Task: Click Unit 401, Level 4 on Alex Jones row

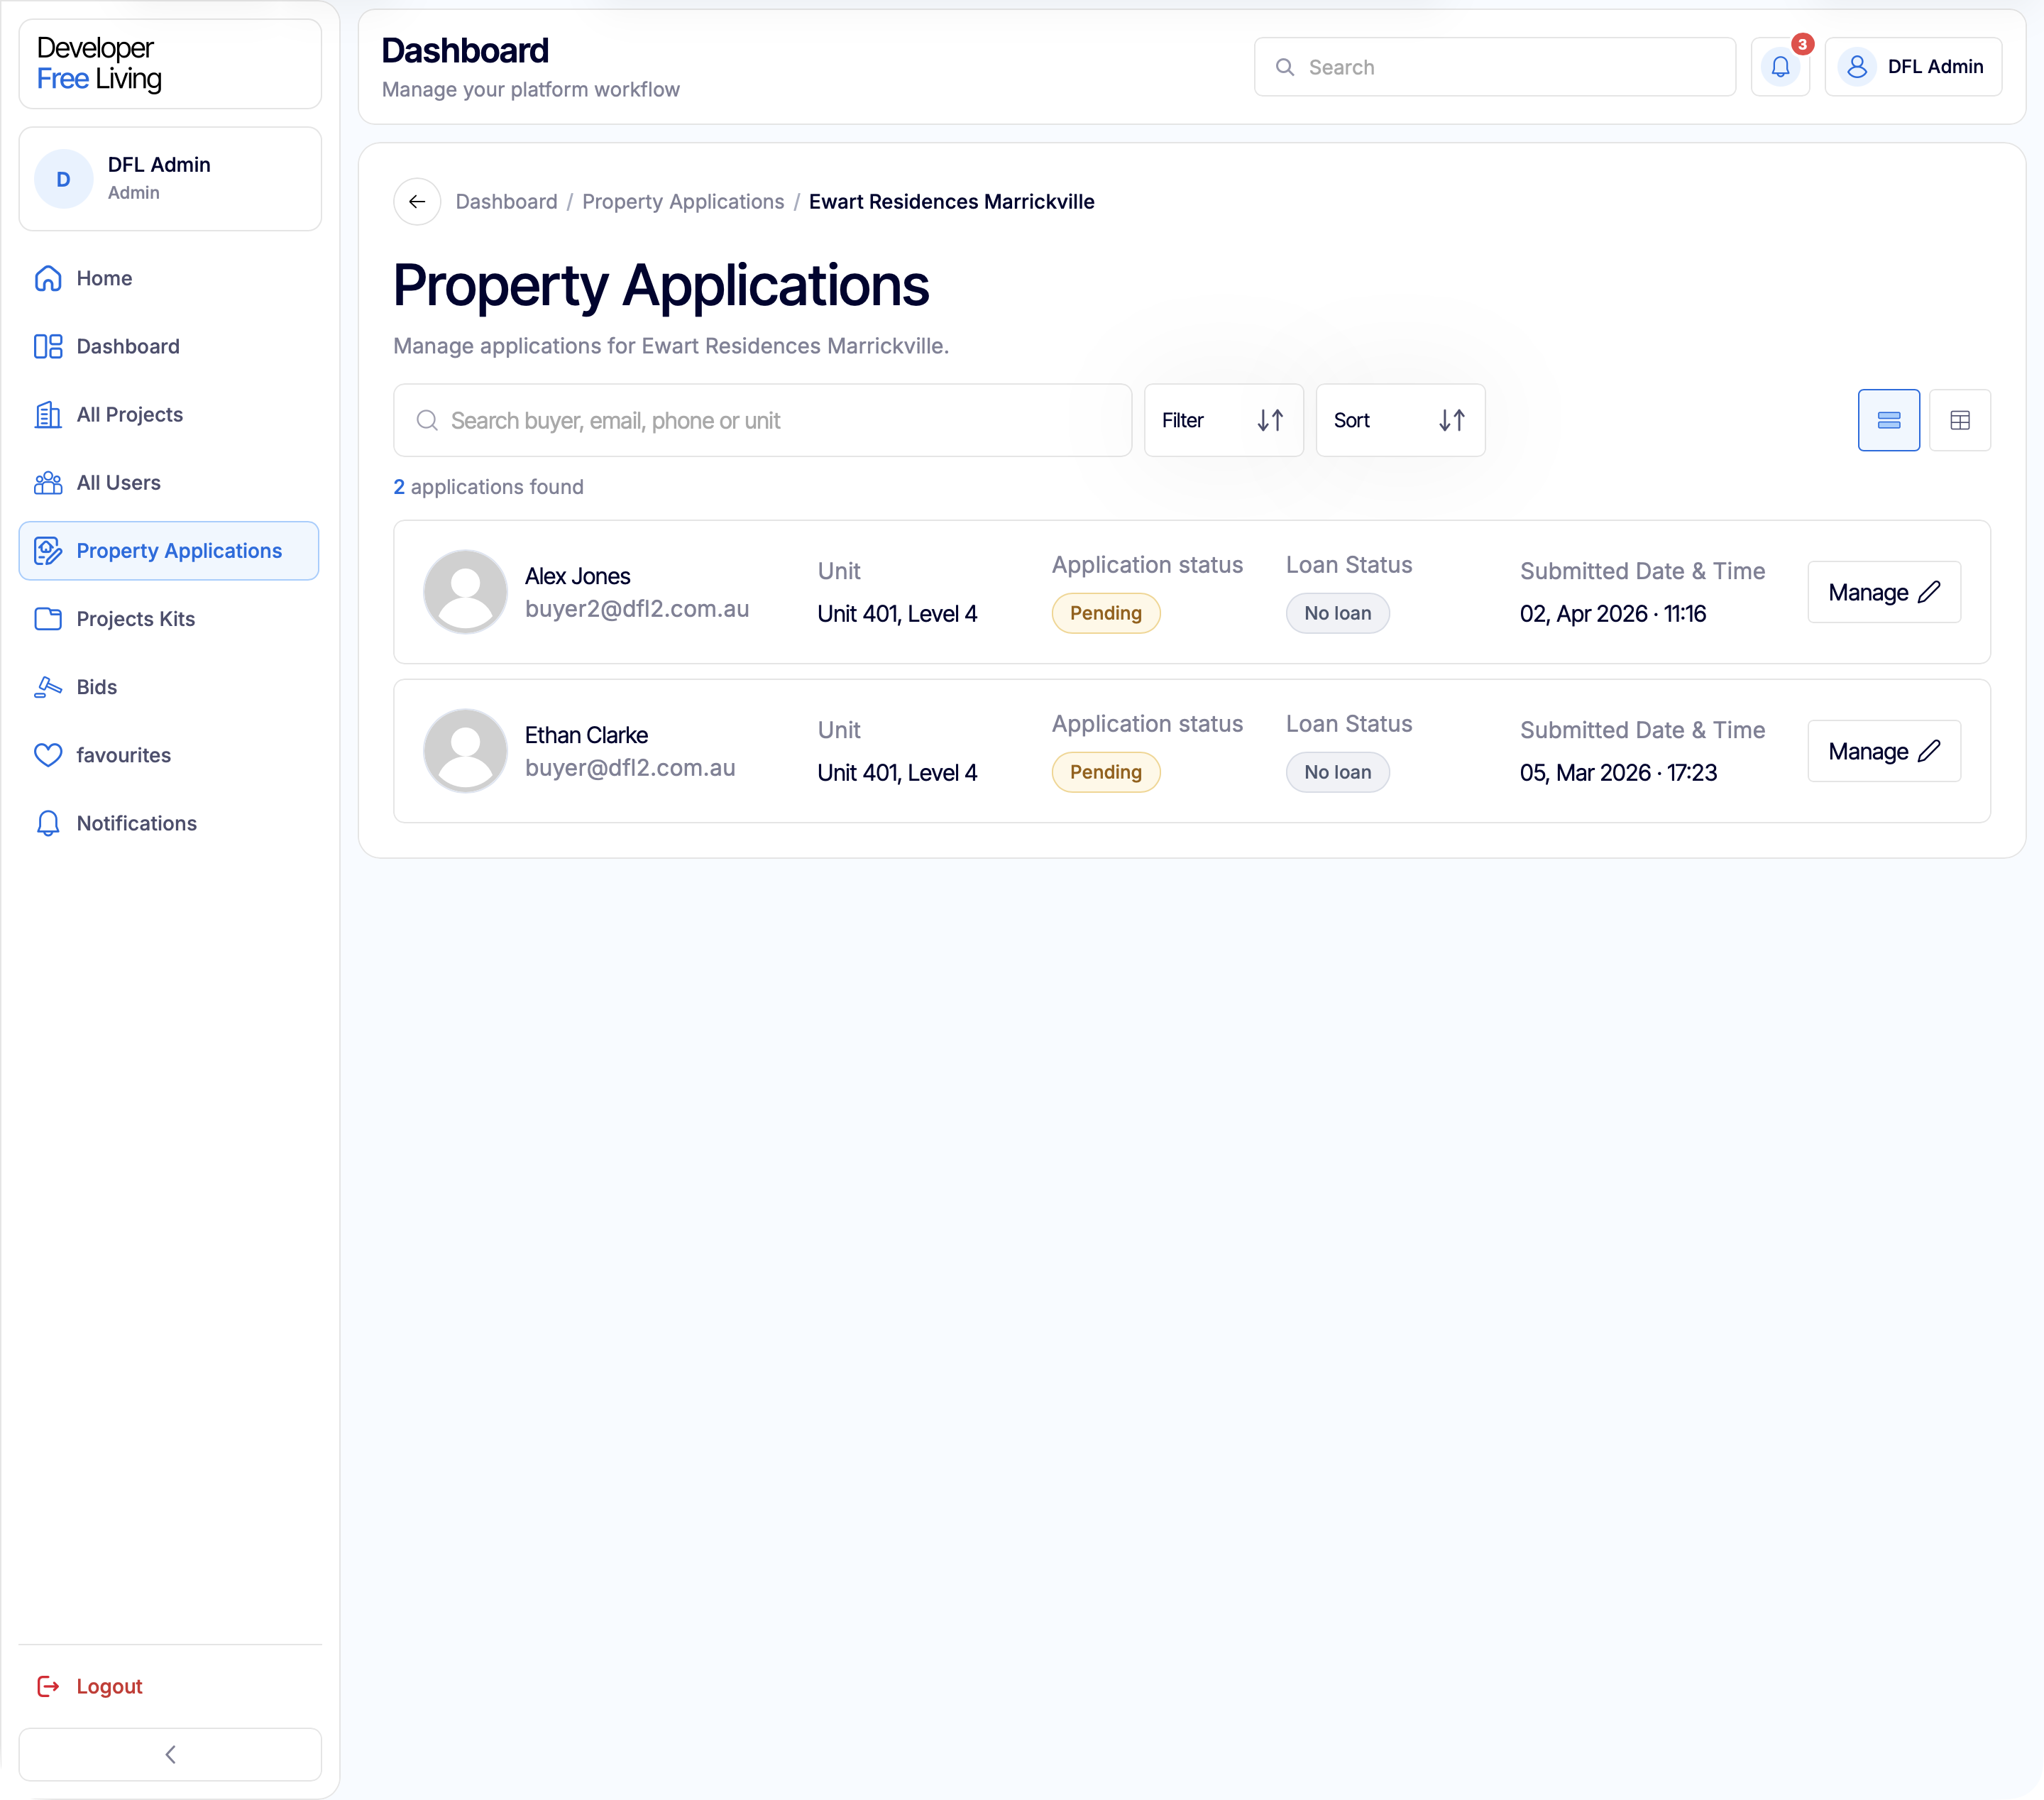Action: tap(897, 614)
